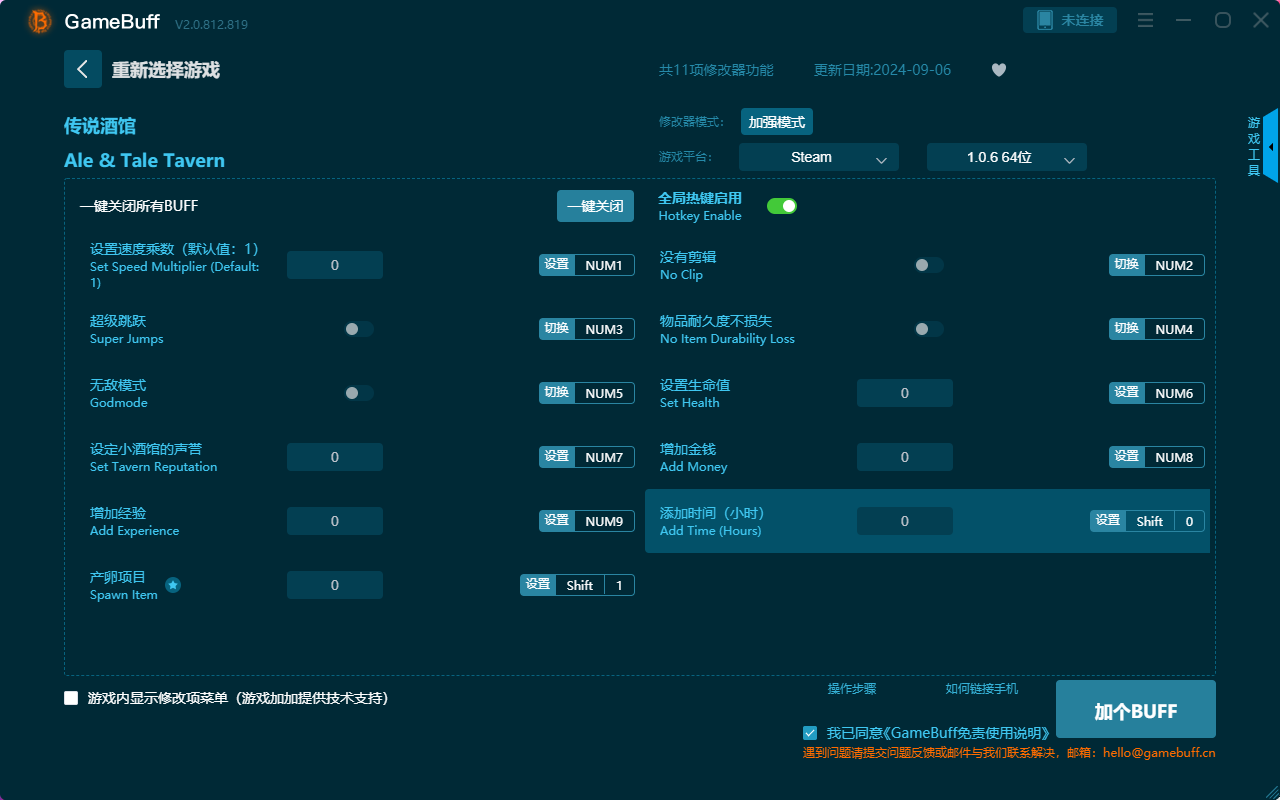Open the Steam platform dropdown
1280x800 pixels.
pyautogui.click(x=819, y=157)
